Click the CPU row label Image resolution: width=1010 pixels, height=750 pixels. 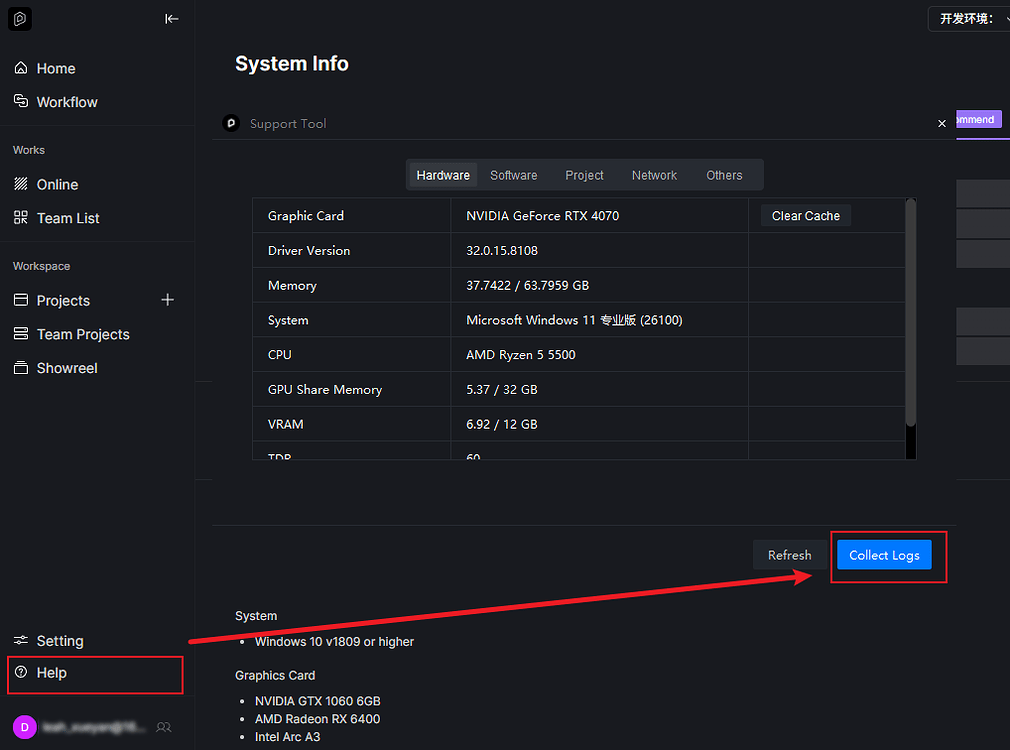[280, 355]
